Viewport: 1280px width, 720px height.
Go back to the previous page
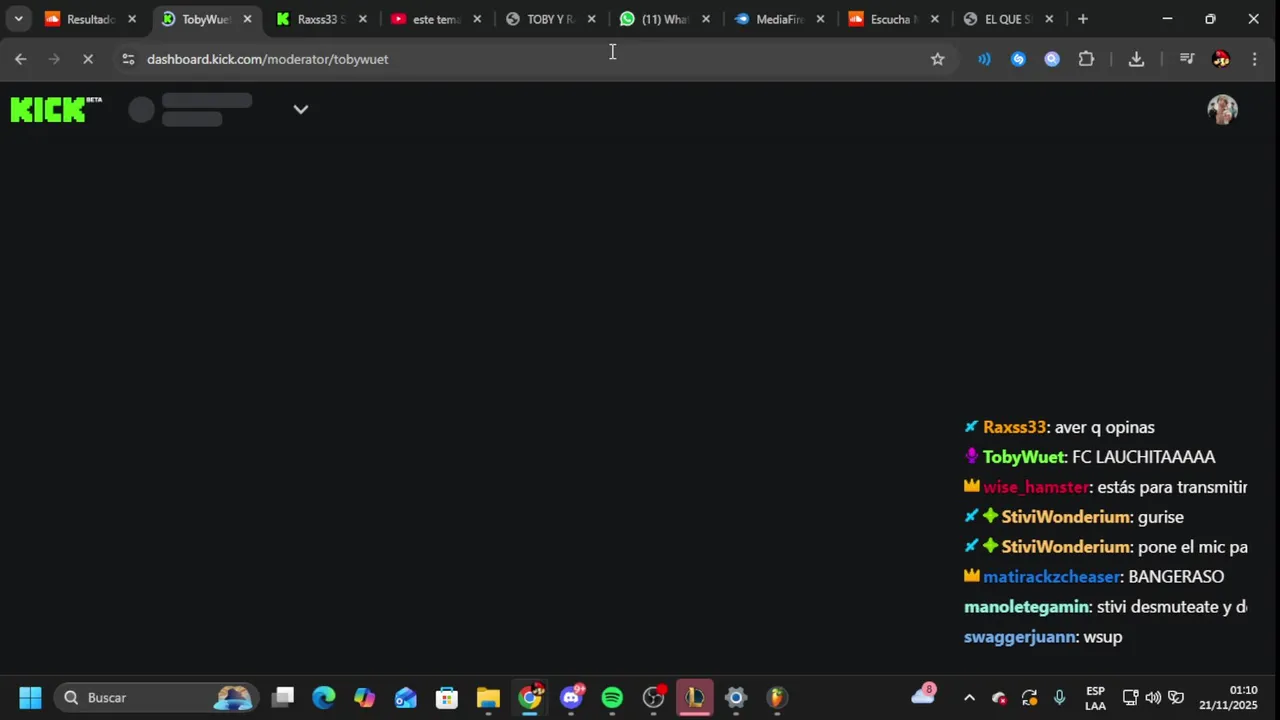pyautogui.click(x=21, y=59)
